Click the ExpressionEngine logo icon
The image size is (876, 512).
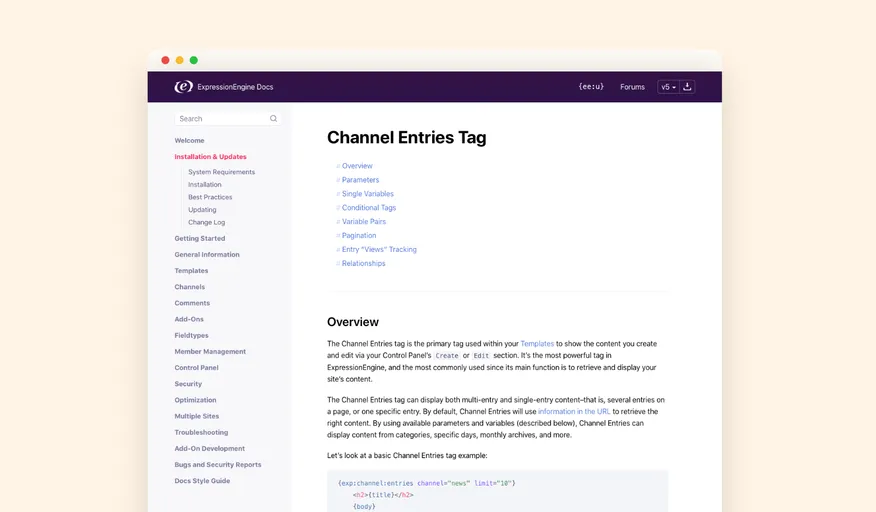(183, 87)
